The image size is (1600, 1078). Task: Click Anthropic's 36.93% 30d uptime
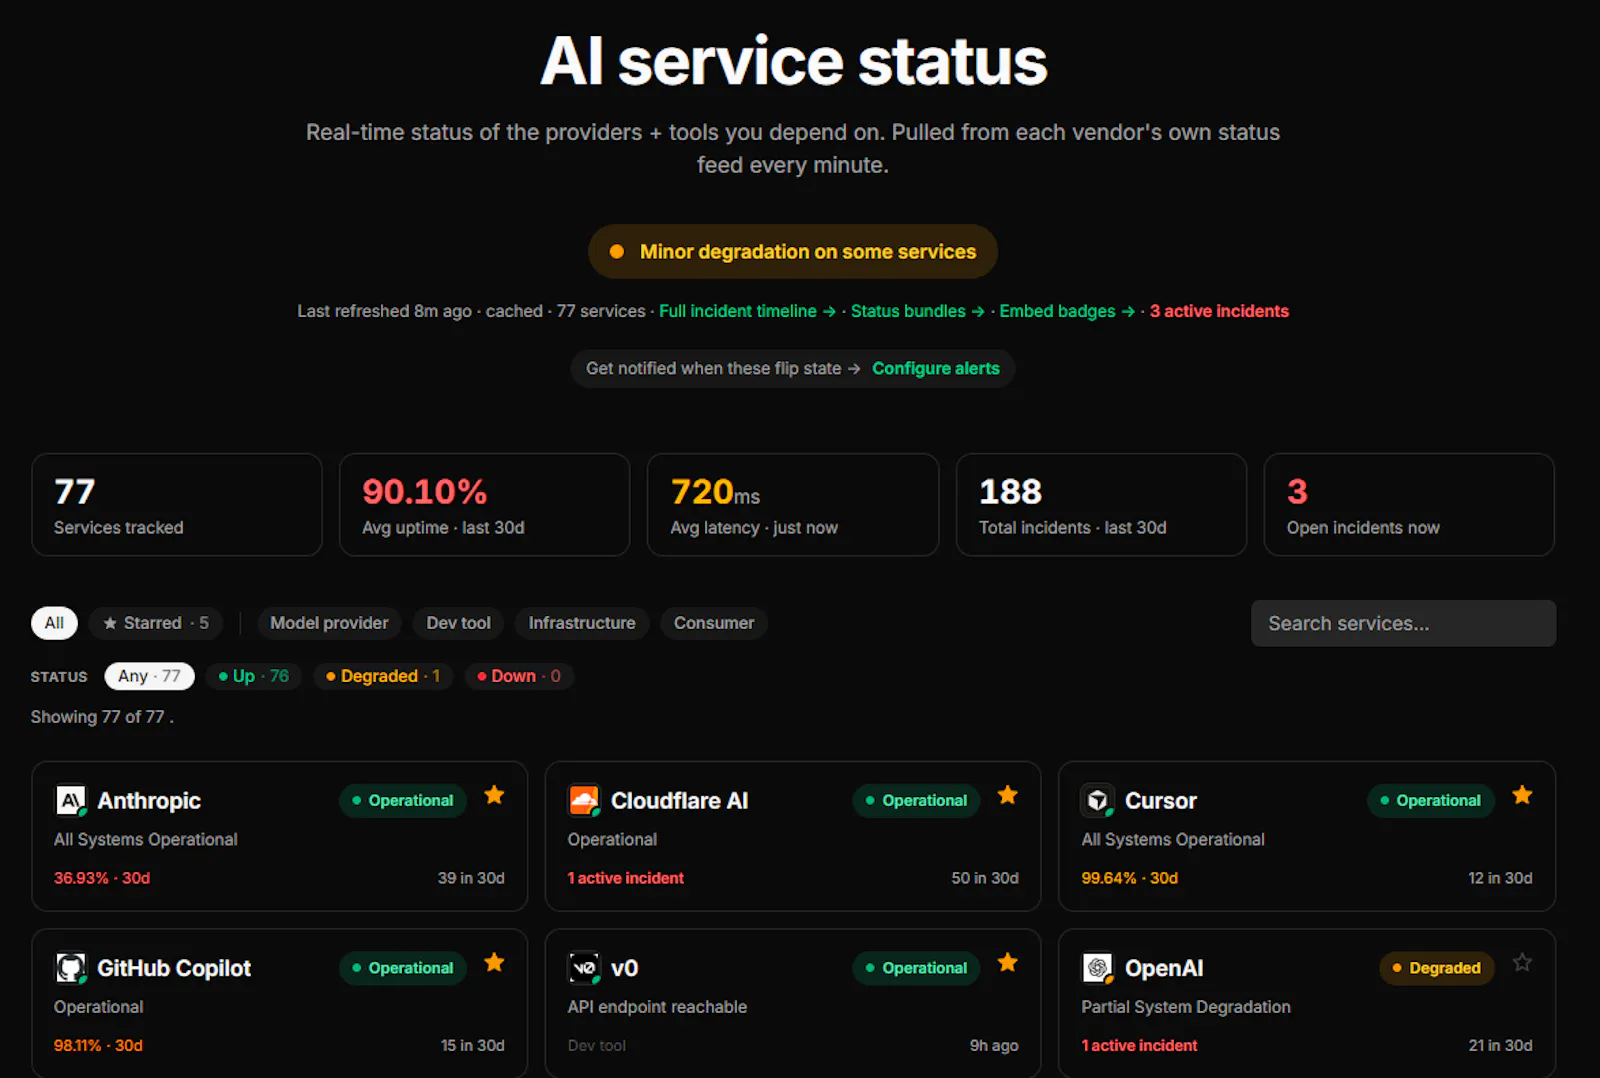(x=102, y=878)
